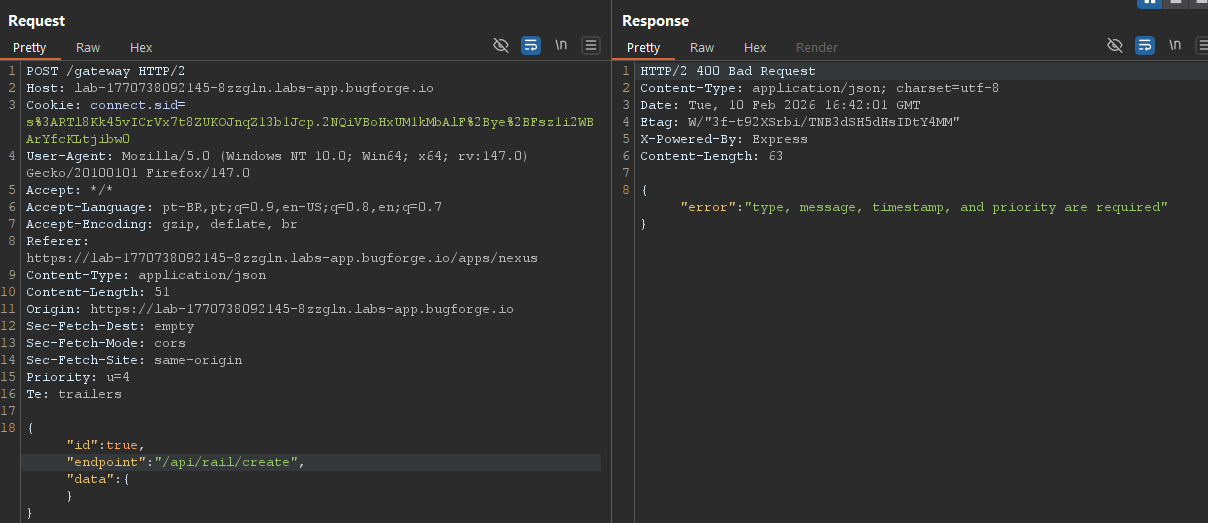
Task: Toggle \n show newlines in Response panel
Action: (1175, 45)
